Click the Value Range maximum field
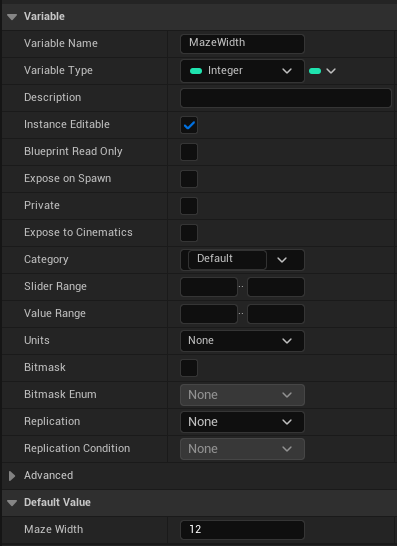 [x=276, y=314]
